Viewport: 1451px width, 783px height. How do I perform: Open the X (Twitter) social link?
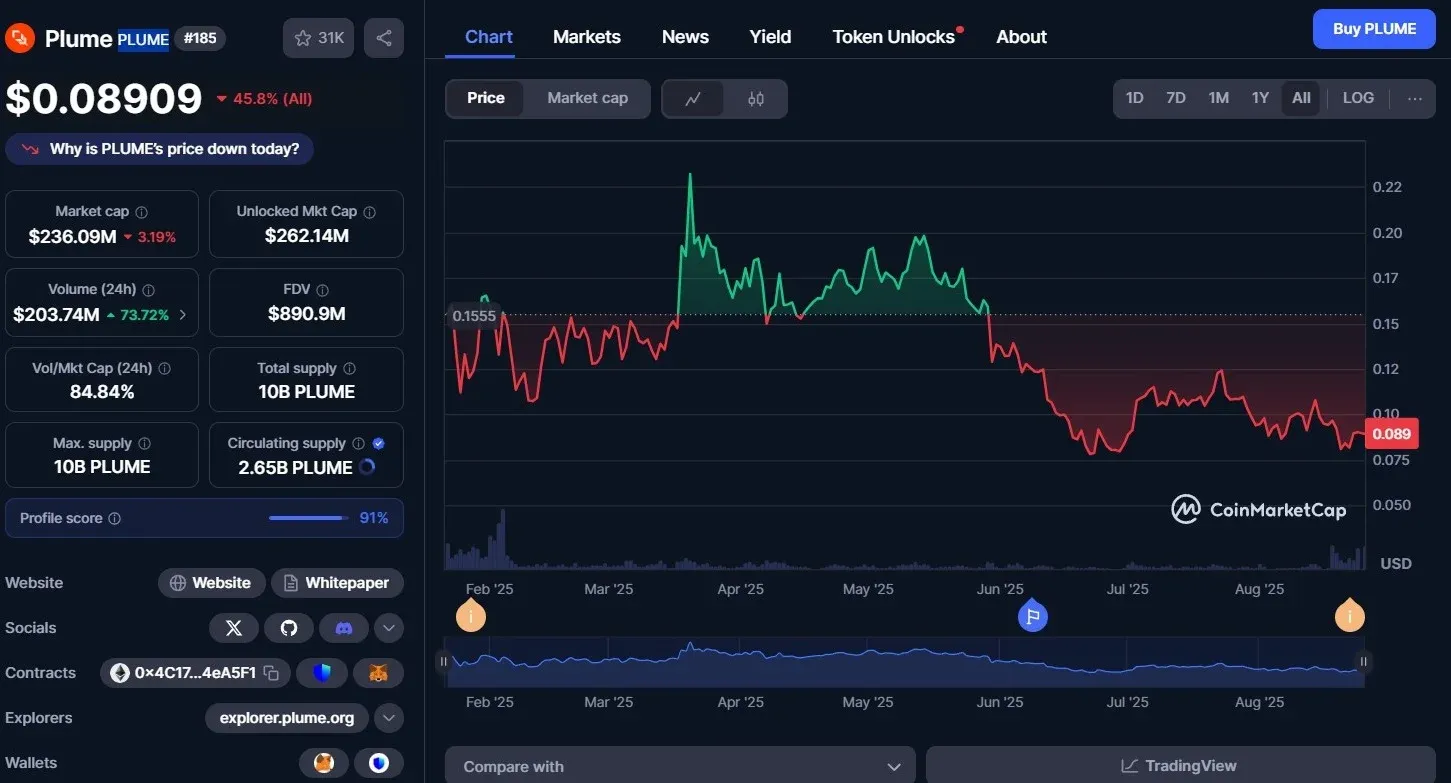click(234, 628)
